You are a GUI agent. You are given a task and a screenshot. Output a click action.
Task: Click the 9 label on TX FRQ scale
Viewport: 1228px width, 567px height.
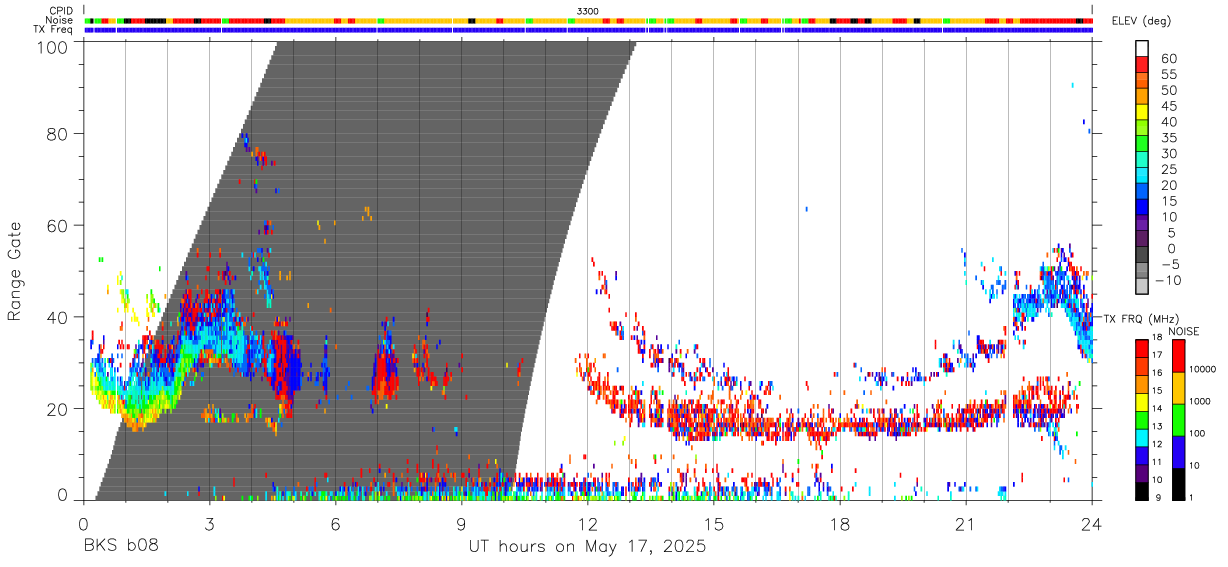tap(1158, 499)
